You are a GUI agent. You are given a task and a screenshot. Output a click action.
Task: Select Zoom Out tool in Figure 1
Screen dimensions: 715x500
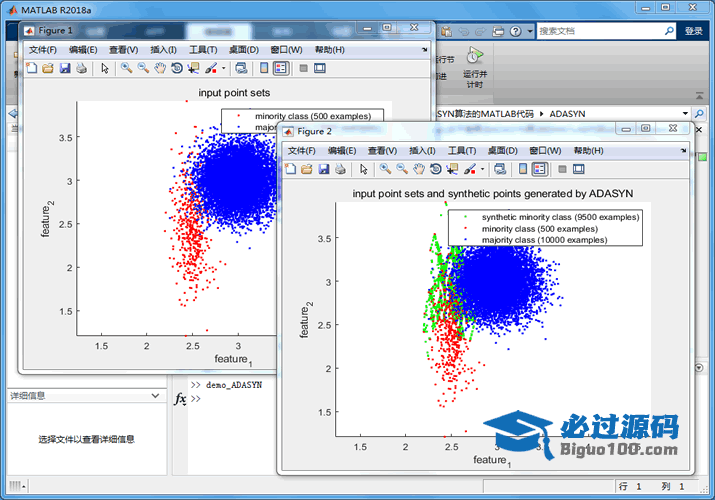click(143, 68)
